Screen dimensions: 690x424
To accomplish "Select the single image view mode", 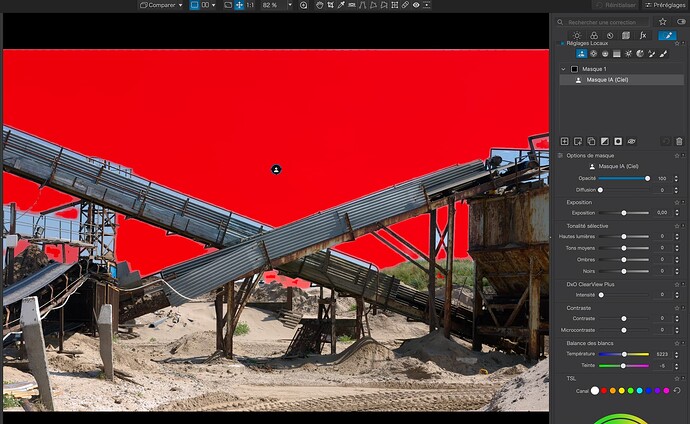I will coord(195,5).
